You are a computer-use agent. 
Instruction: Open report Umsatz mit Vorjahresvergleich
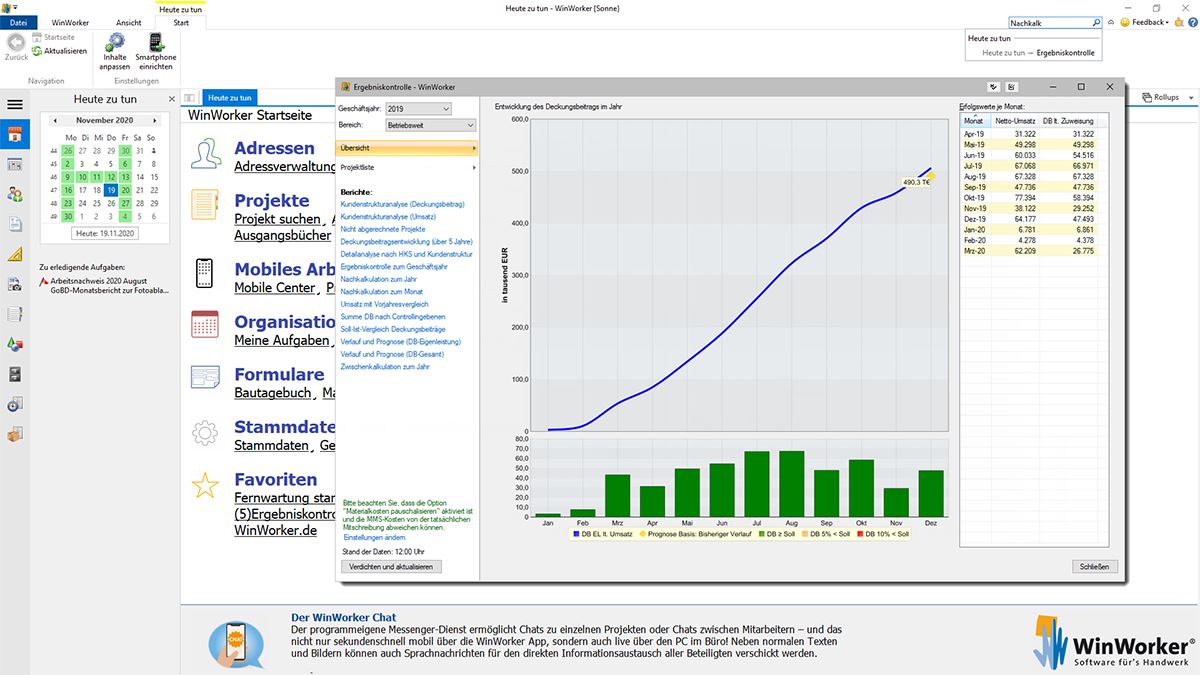(385, 304)
